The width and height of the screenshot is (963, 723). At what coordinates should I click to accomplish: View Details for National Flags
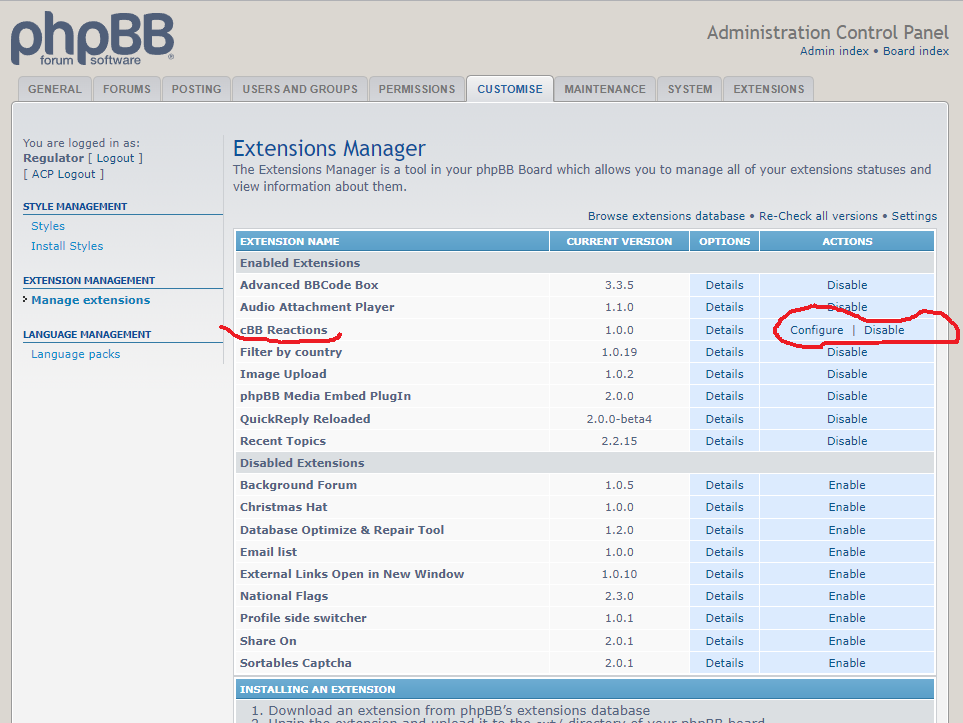pyautogui.click(x=724, y=596)
